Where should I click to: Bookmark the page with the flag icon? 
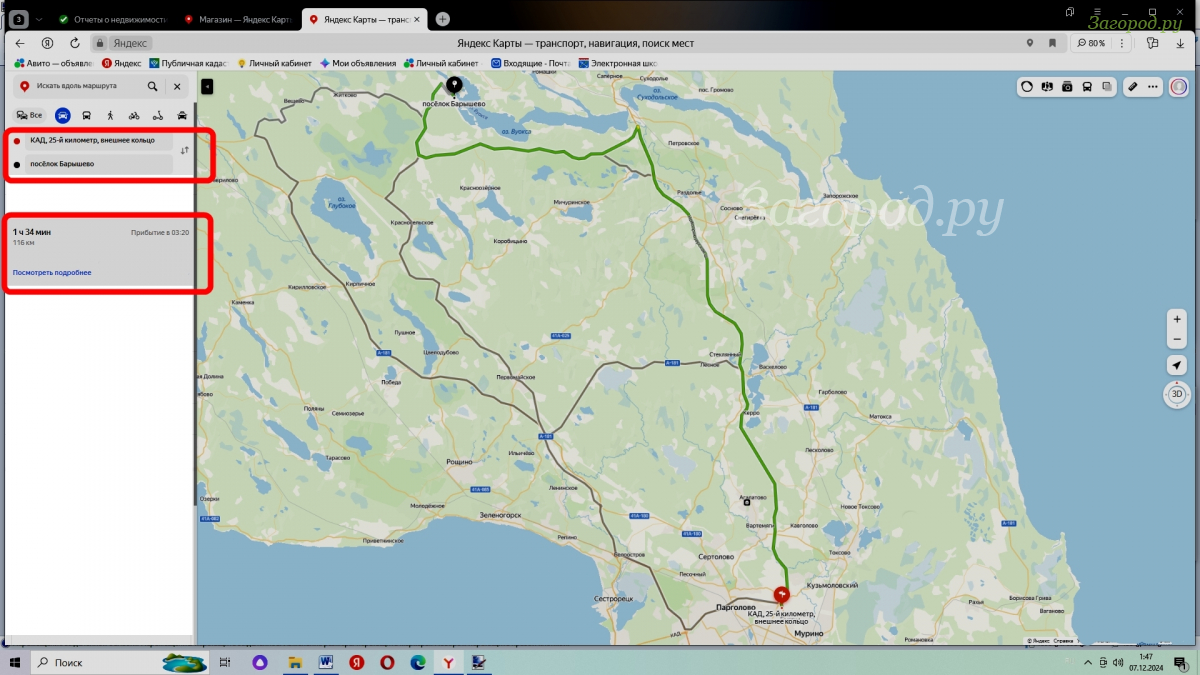pos(1052,43)
